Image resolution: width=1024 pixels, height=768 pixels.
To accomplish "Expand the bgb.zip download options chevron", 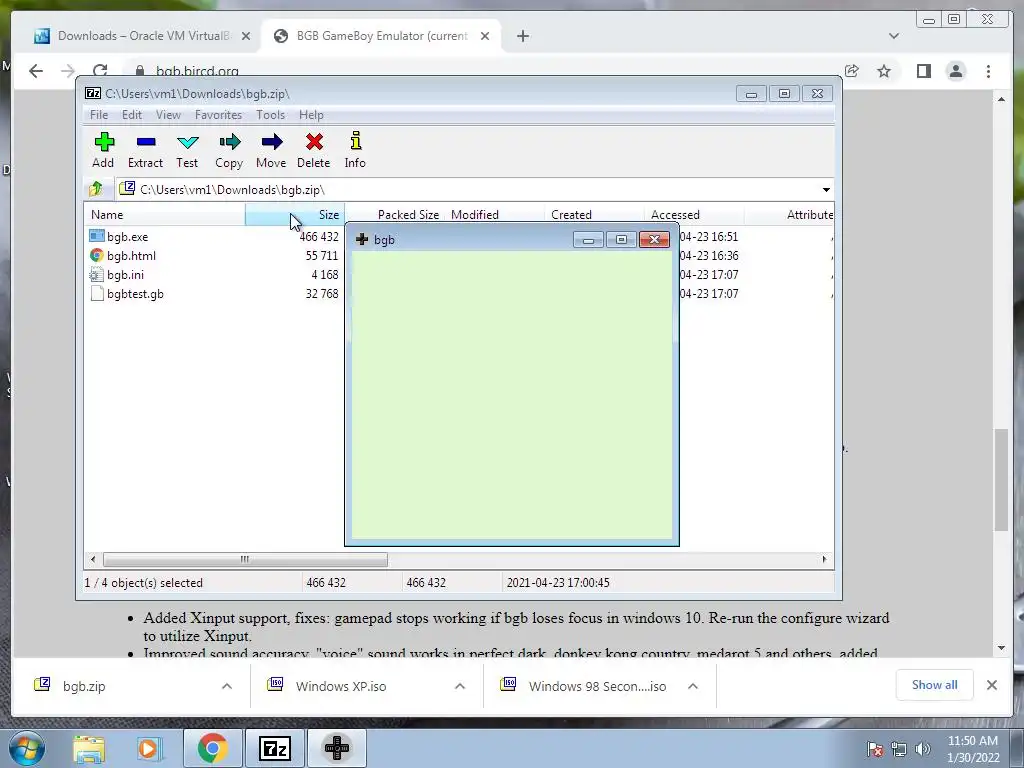I will pos(227,686).
